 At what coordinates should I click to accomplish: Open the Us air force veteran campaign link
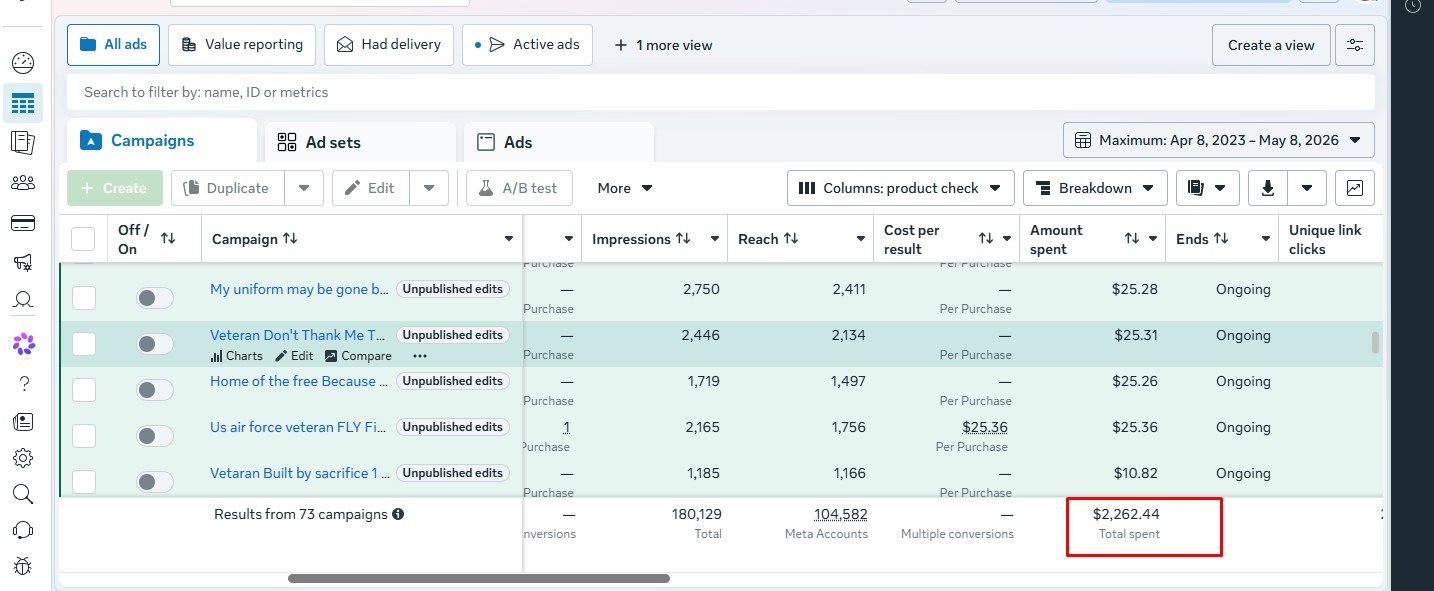299,427
